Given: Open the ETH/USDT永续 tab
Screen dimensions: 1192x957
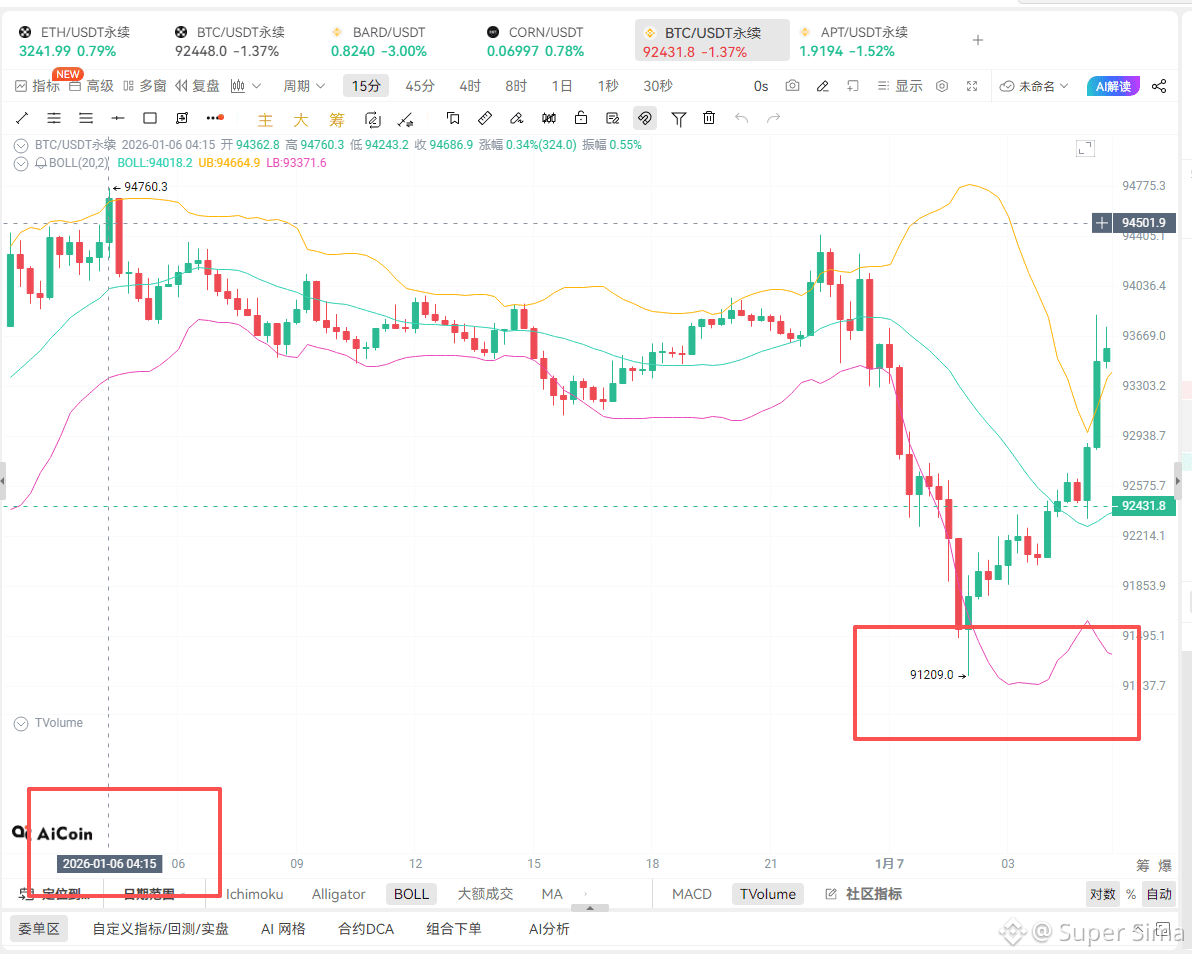Looking at the screenshot, I should [74, 42].
